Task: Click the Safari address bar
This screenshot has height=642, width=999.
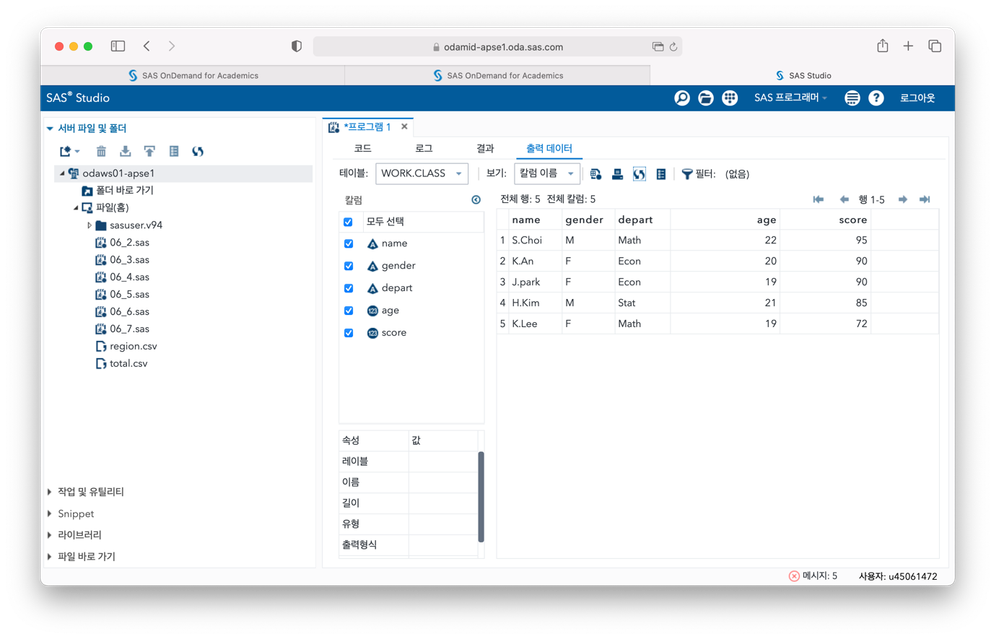Action: (497, 46)
